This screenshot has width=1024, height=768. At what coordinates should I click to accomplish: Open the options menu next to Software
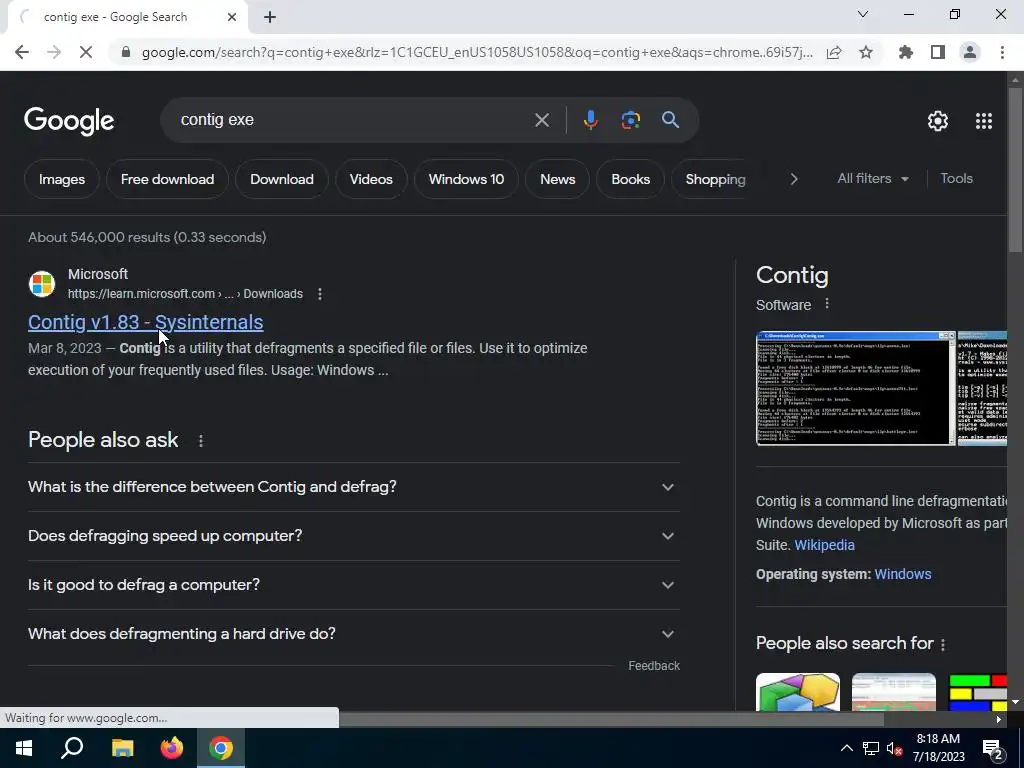click(x=827, y=304)
